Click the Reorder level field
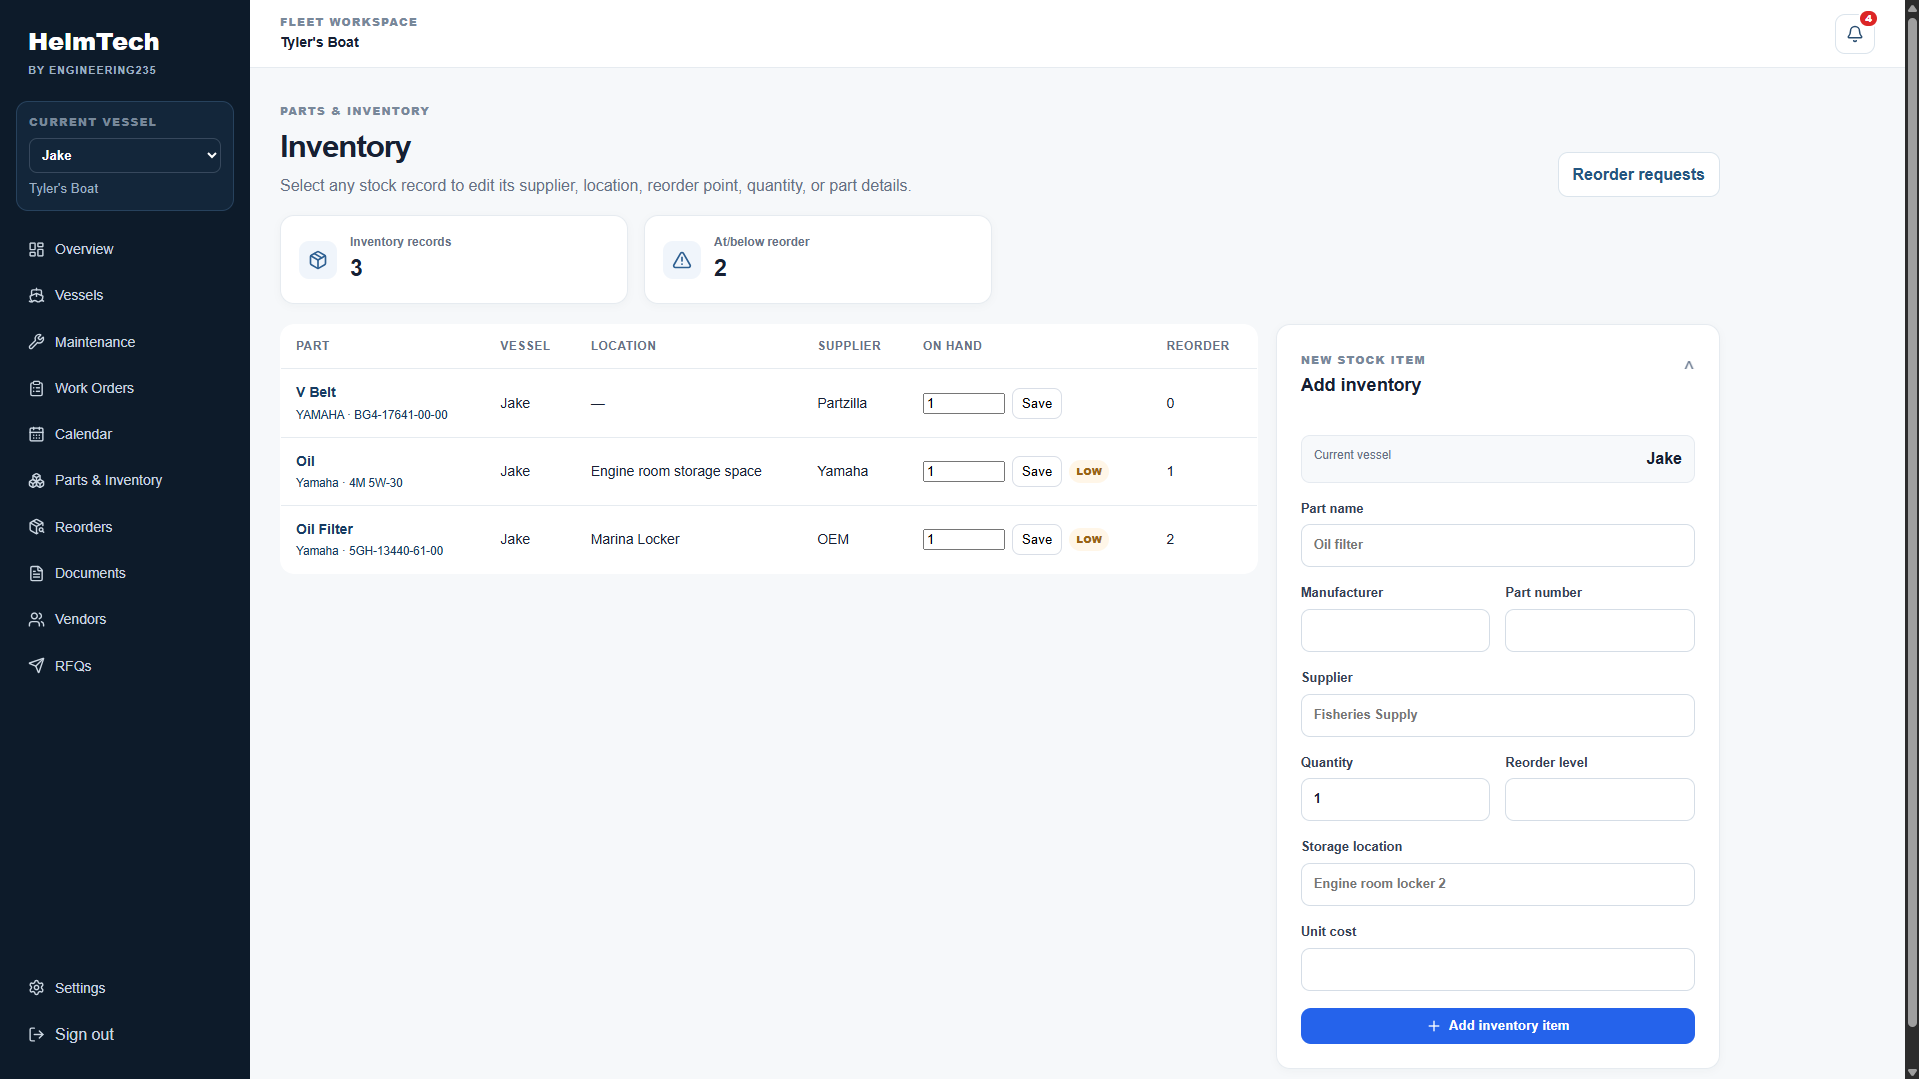Screen dimensions: 1919x1079 pyautogui.click(x=1599, y=799)
